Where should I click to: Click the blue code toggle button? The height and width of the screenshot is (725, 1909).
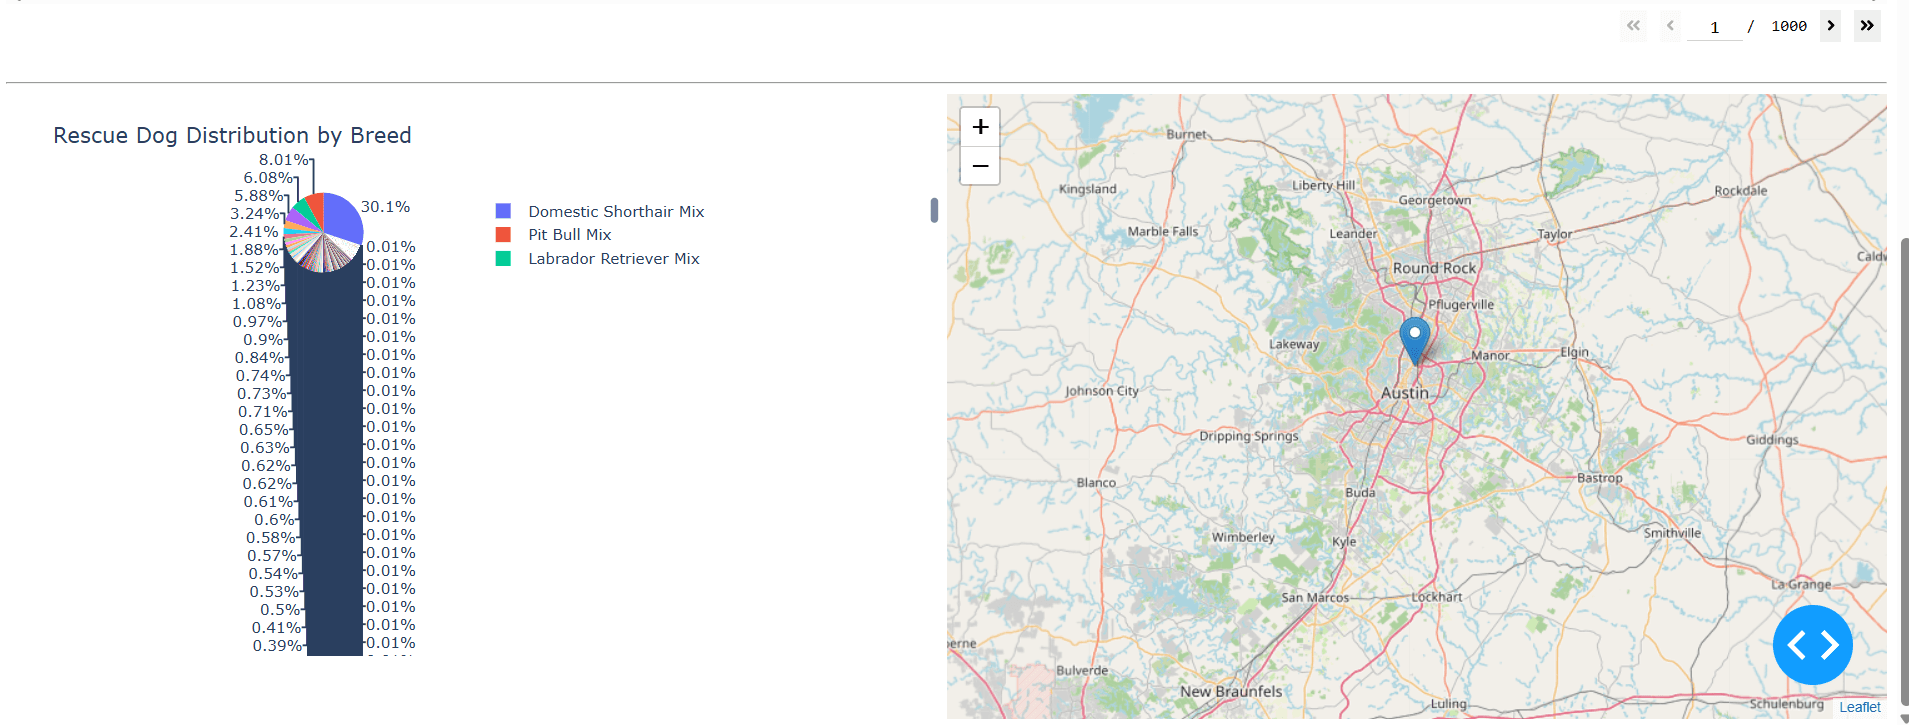1812,645
